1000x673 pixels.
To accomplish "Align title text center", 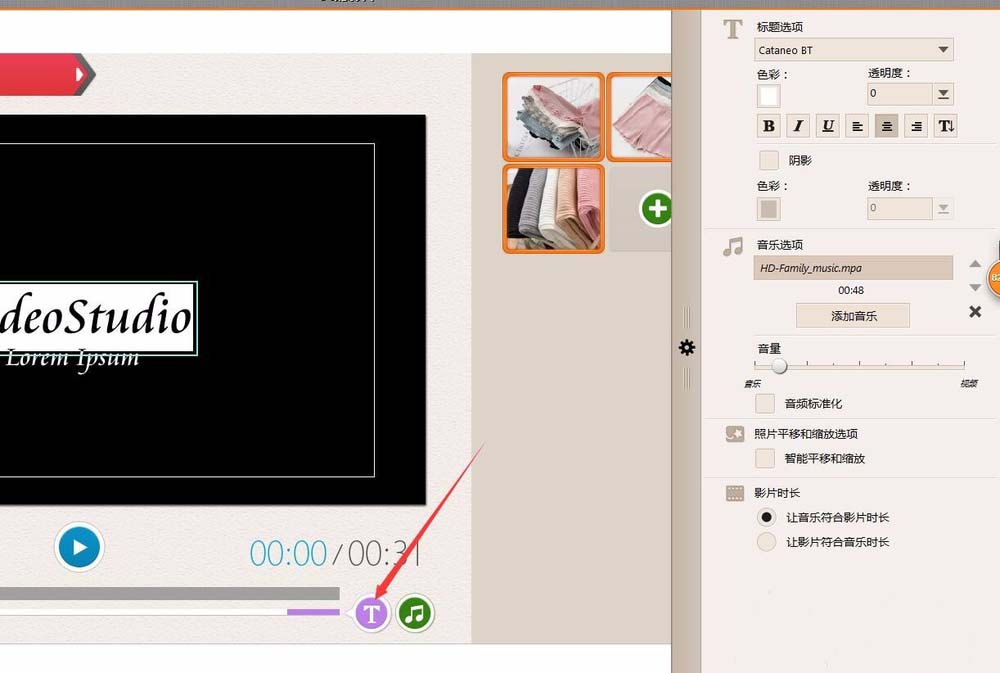I will 886,126.
